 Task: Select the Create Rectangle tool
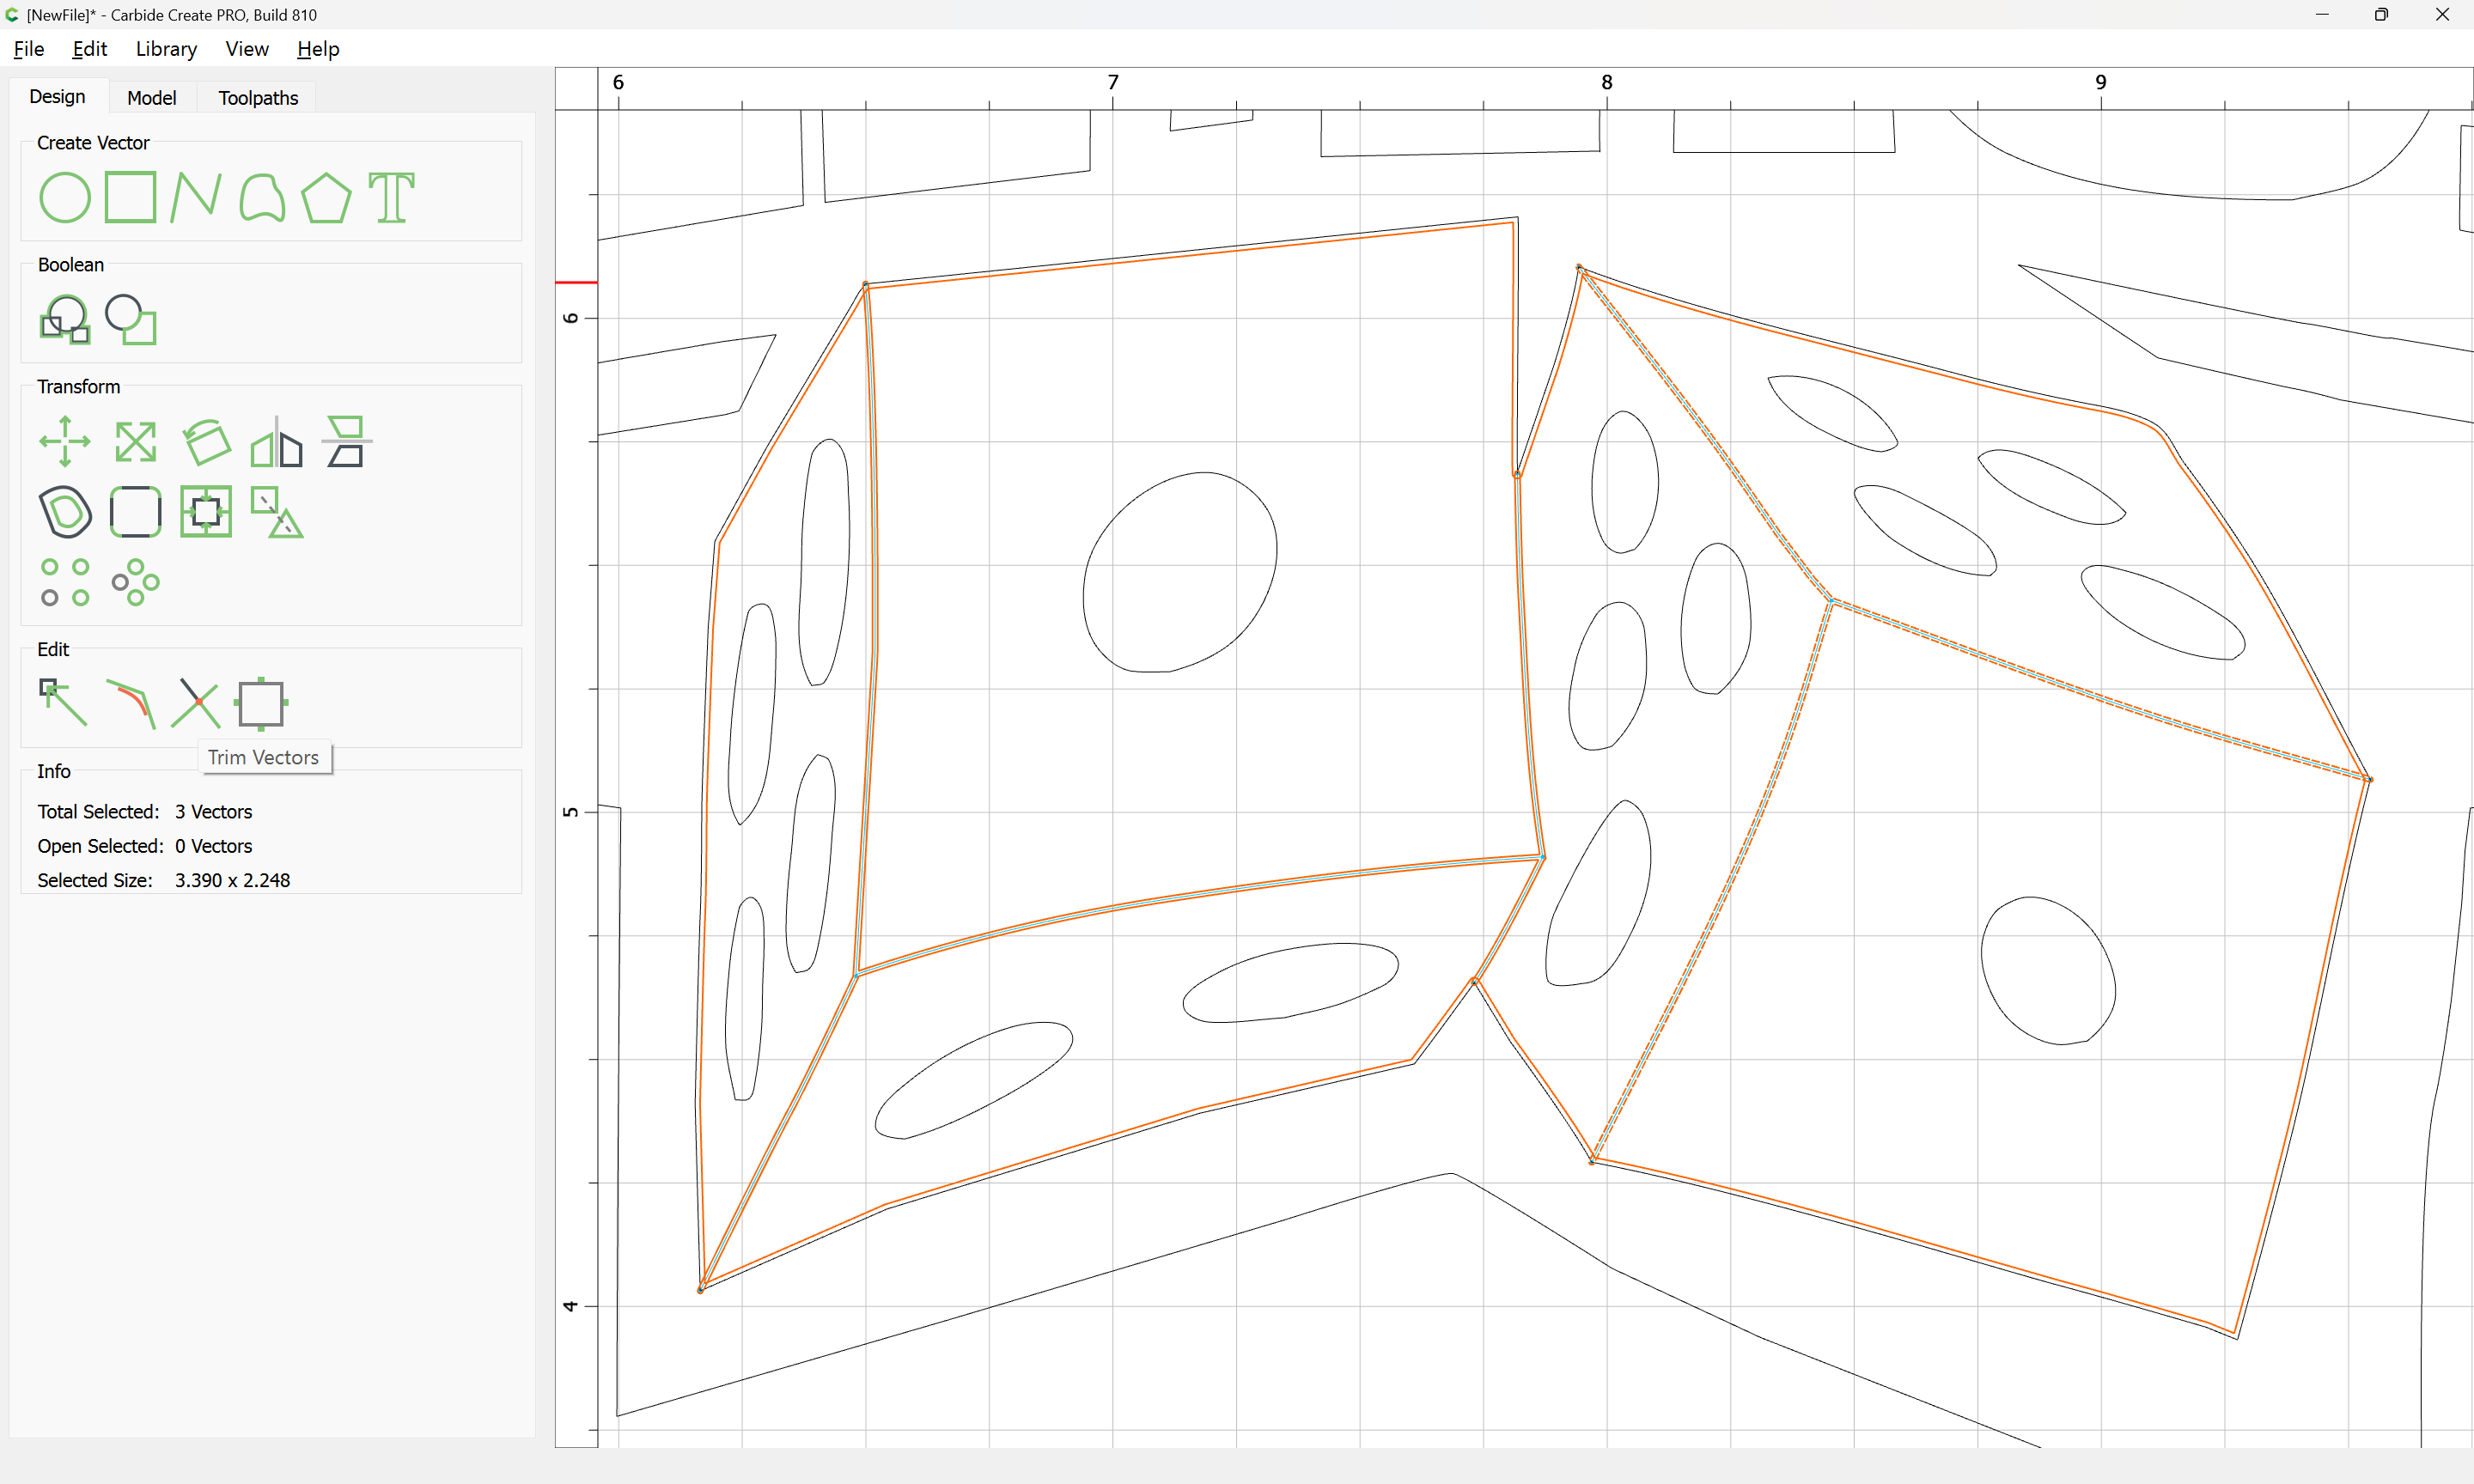pyautogui.click(x=131, y=197)
